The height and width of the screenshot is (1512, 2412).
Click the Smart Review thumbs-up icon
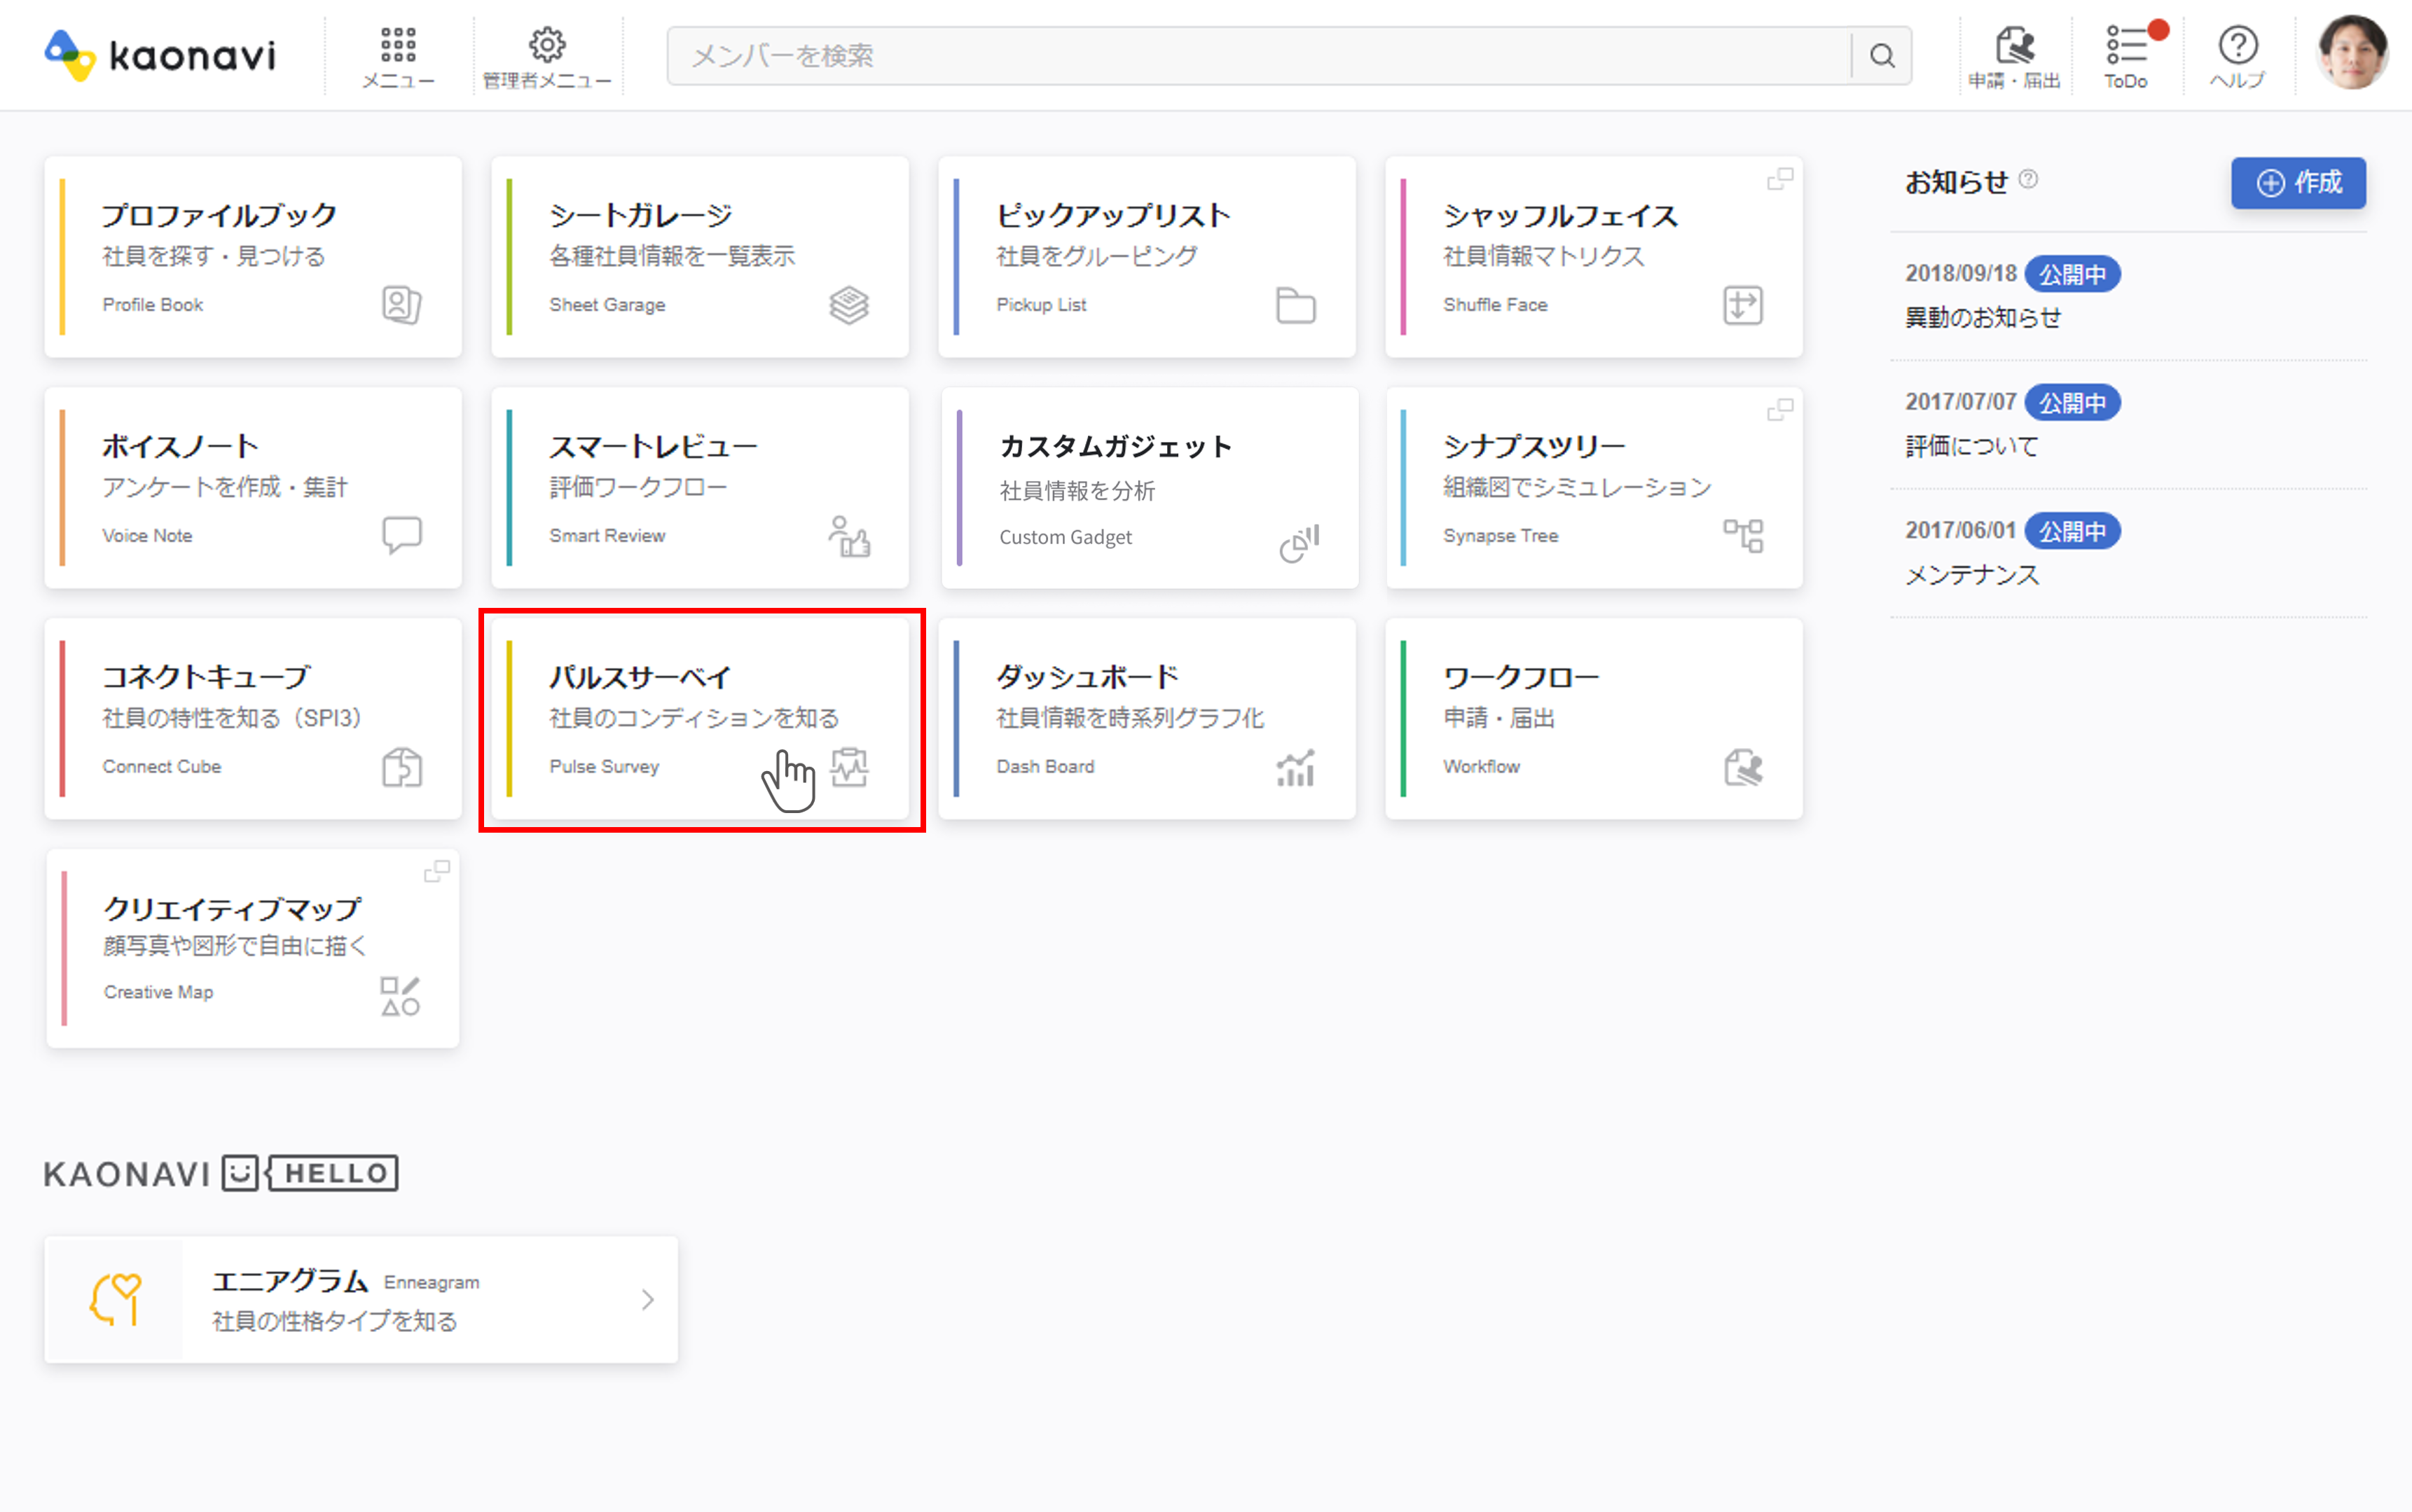(849, 536)
